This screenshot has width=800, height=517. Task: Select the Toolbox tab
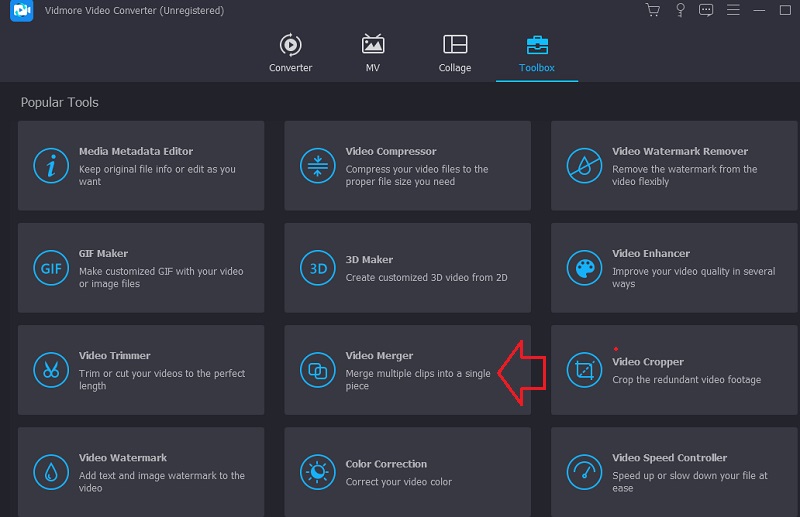[537, 54]
